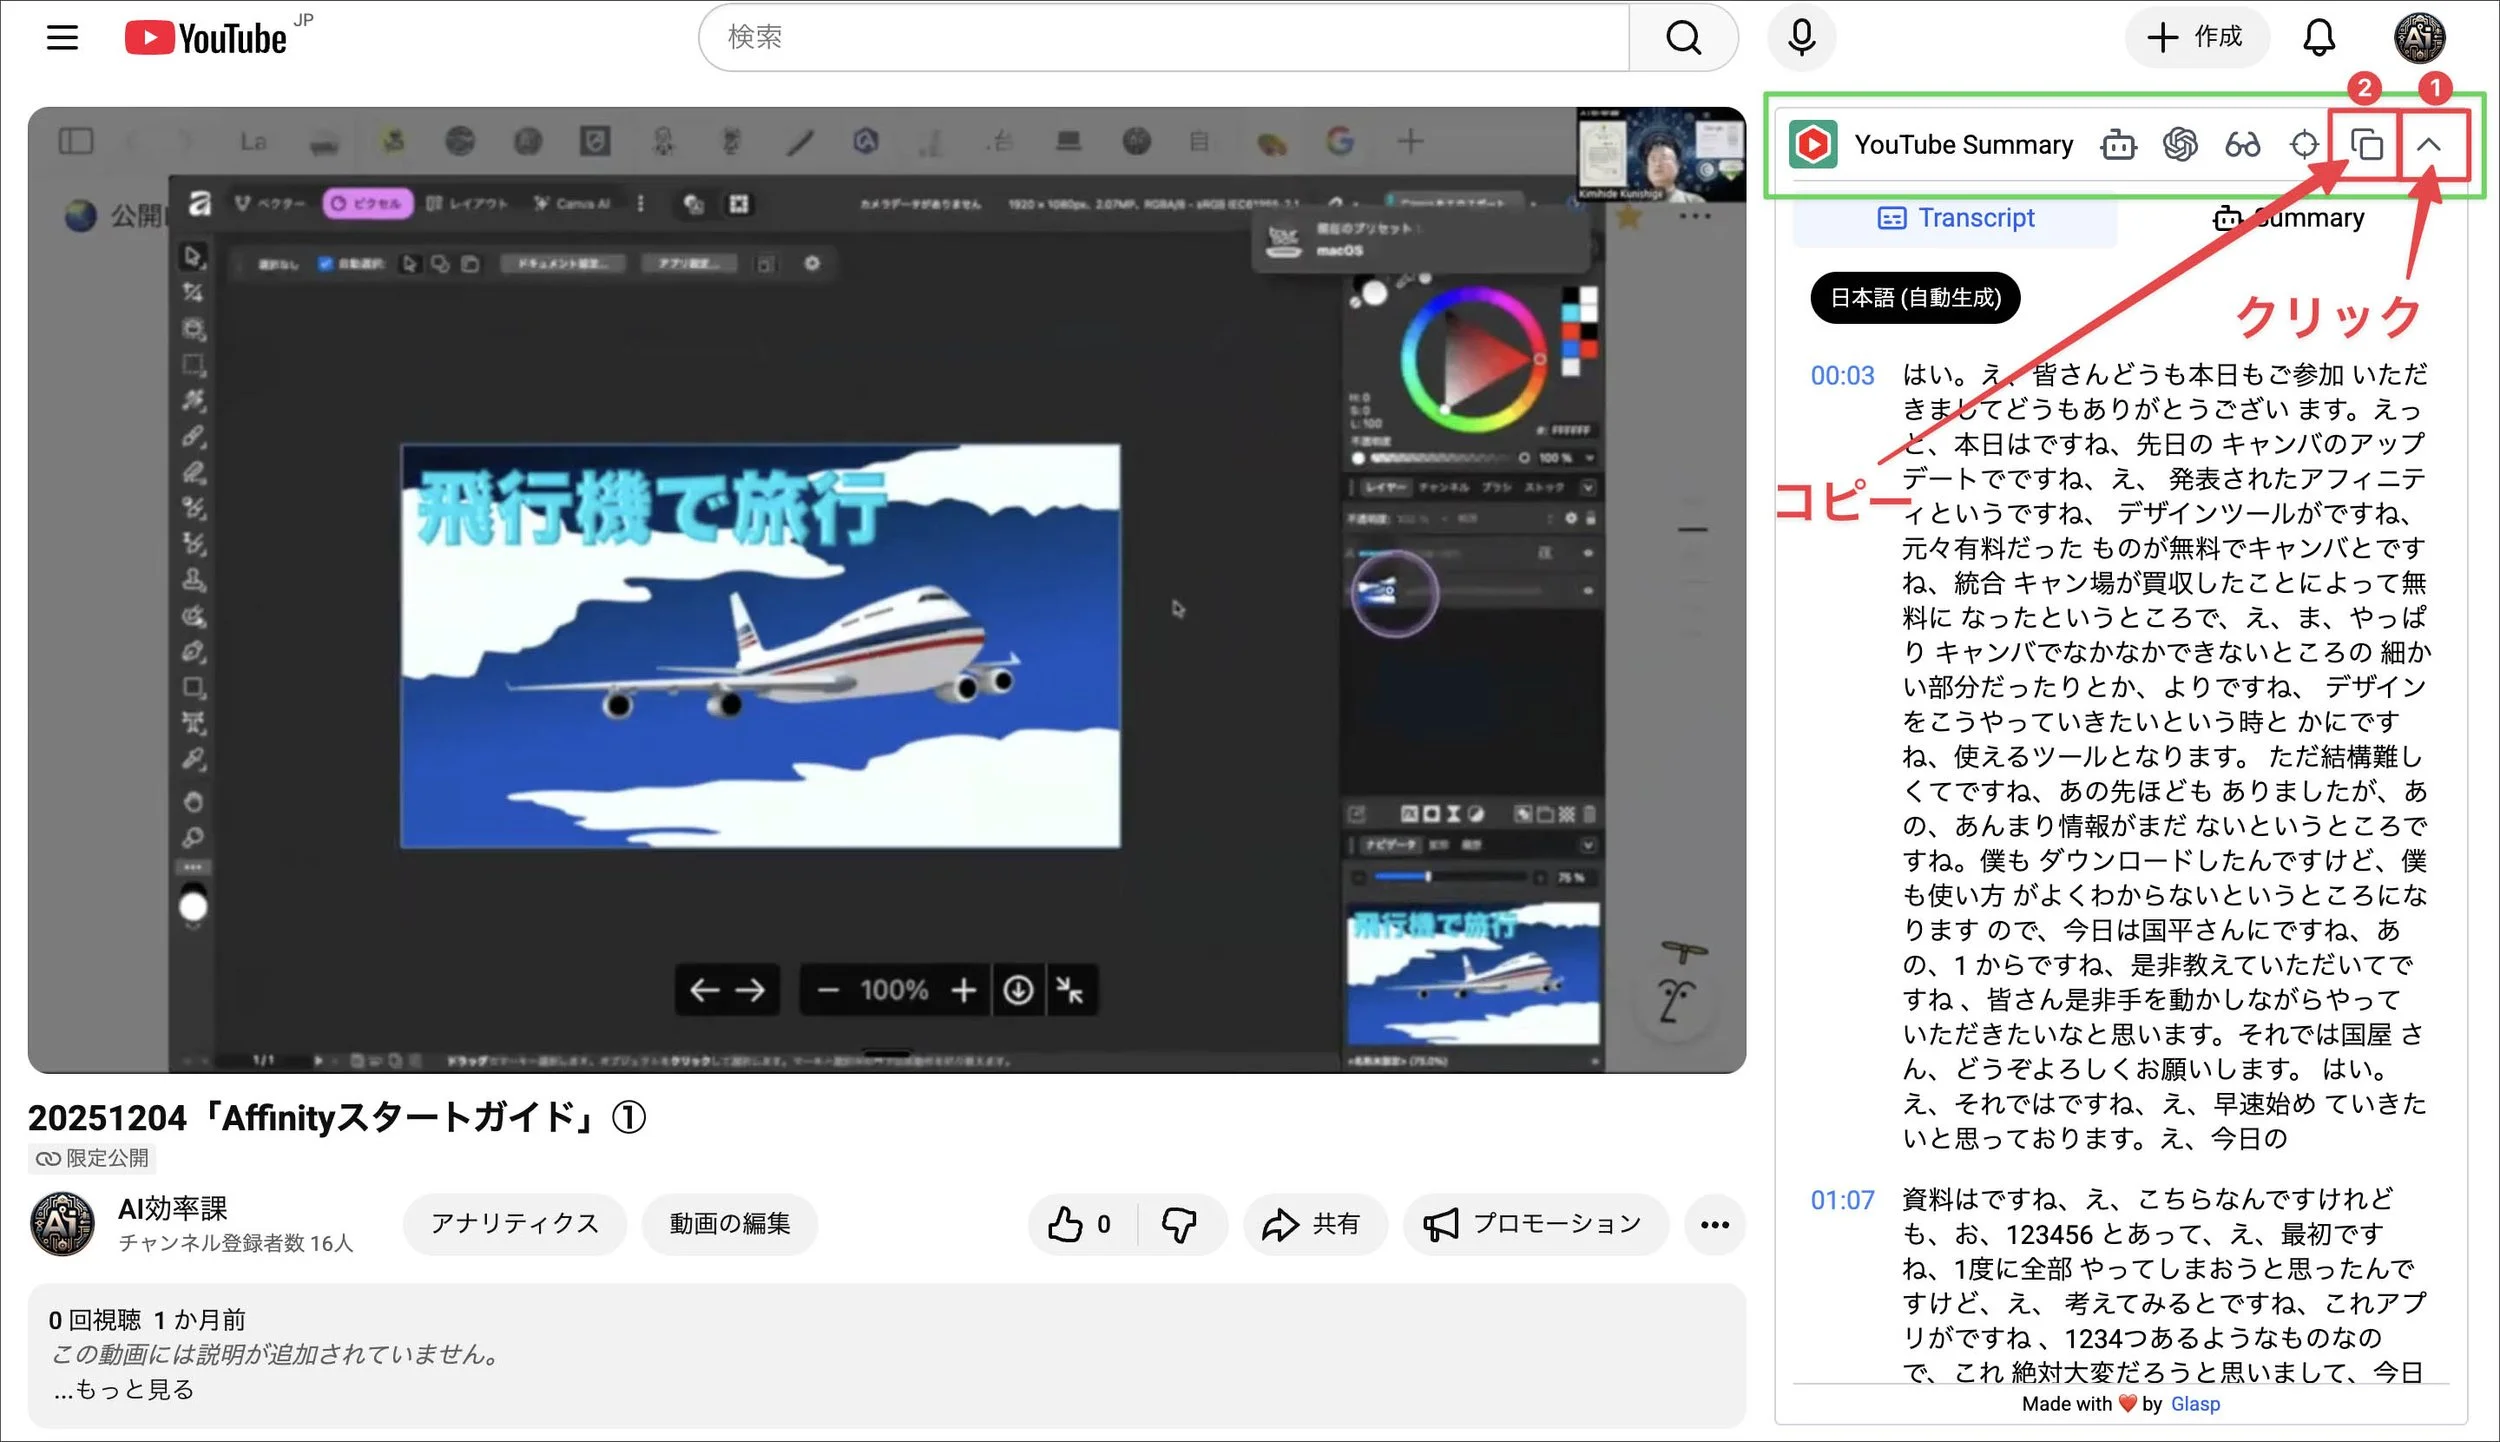Click the copy transcript icon

(2366, 145)
